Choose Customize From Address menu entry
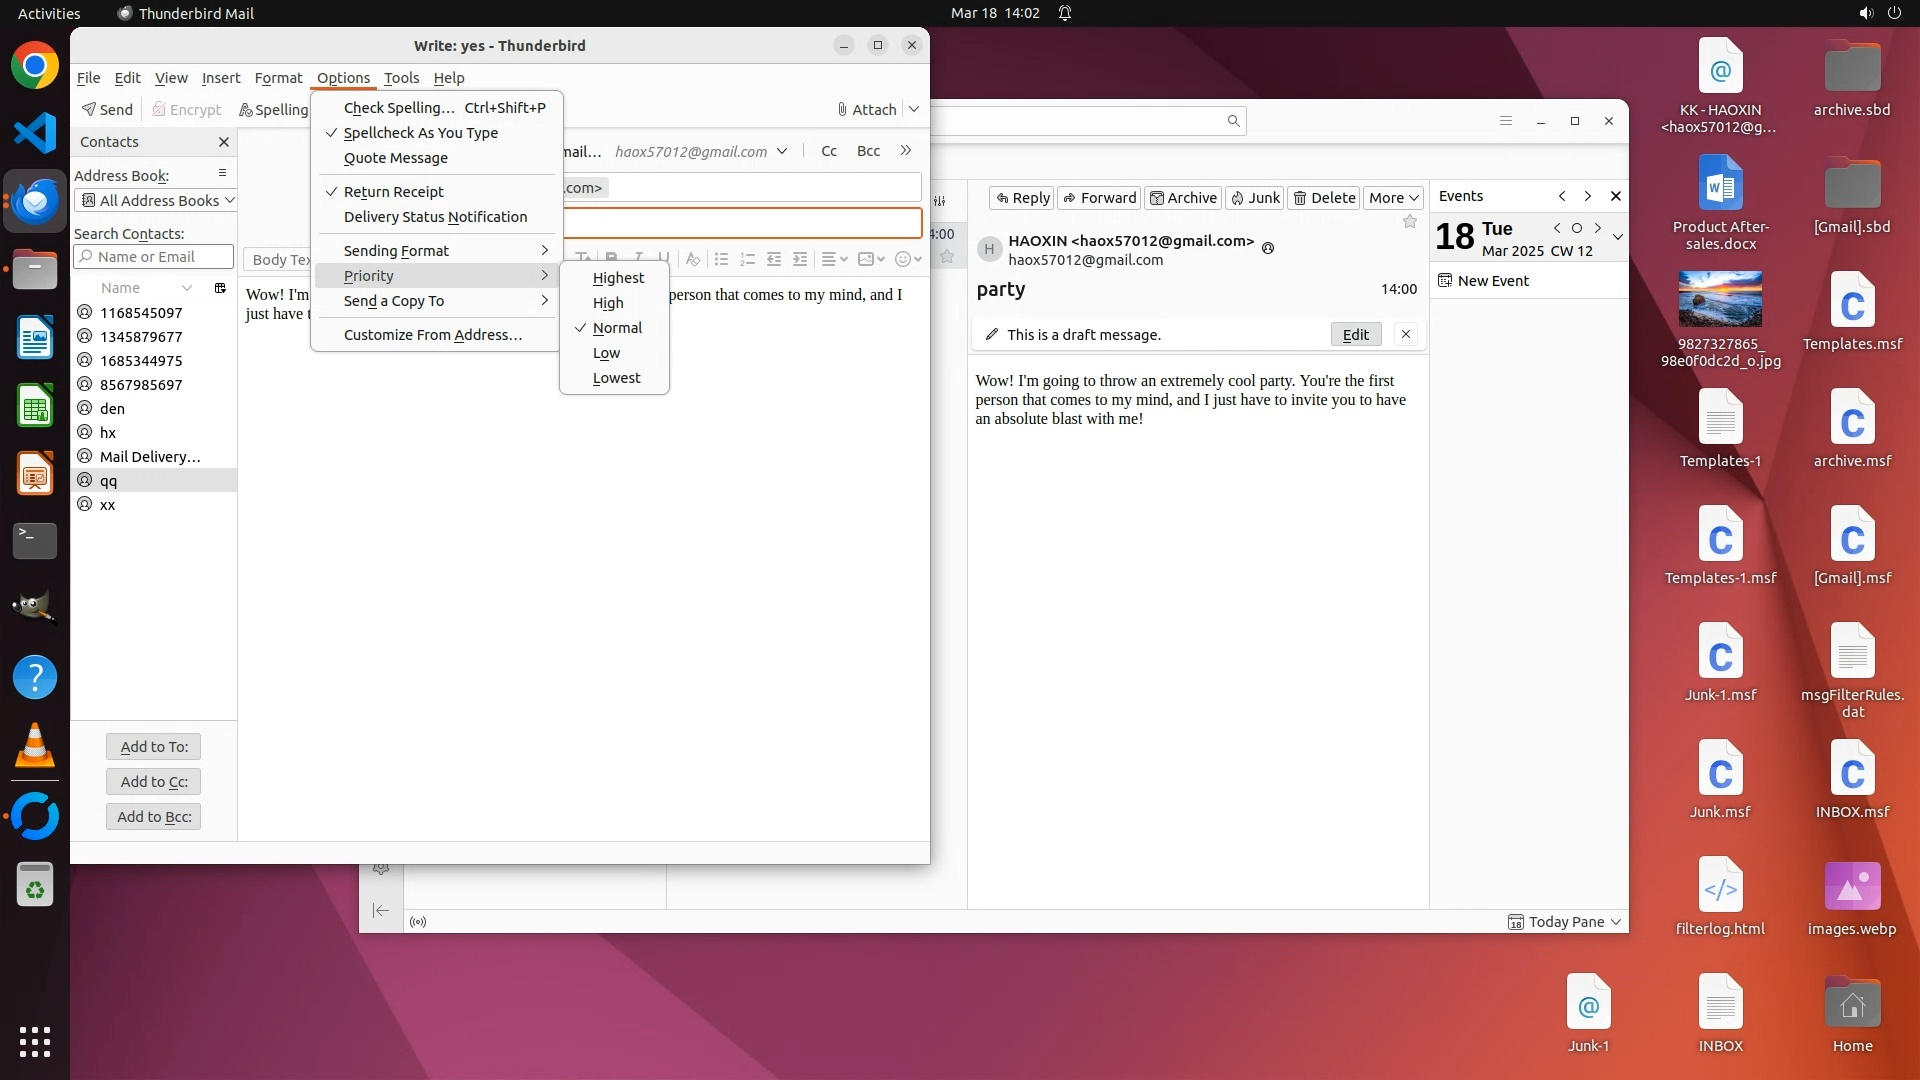This screenshot has height=1080, width=1920. [432, 335]
